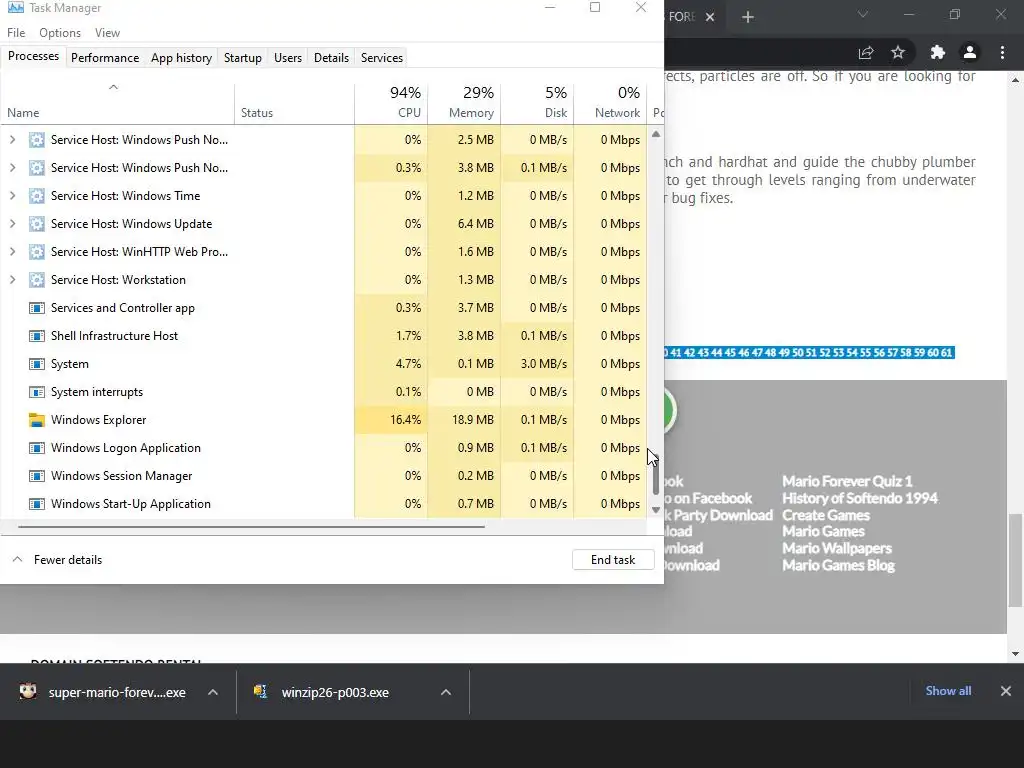Select System 3.0 MB/s disk cell

tap(537, 364)
